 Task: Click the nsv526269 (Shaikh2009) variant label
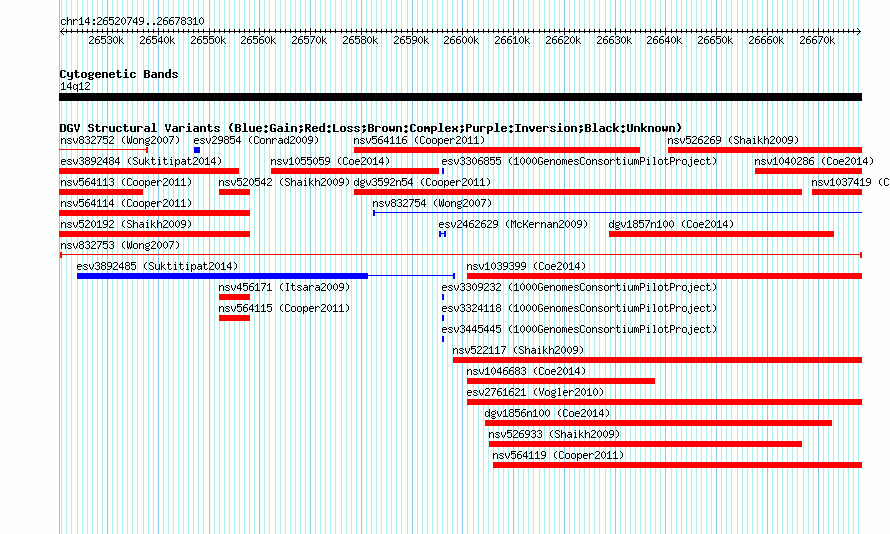coord(733,140)
